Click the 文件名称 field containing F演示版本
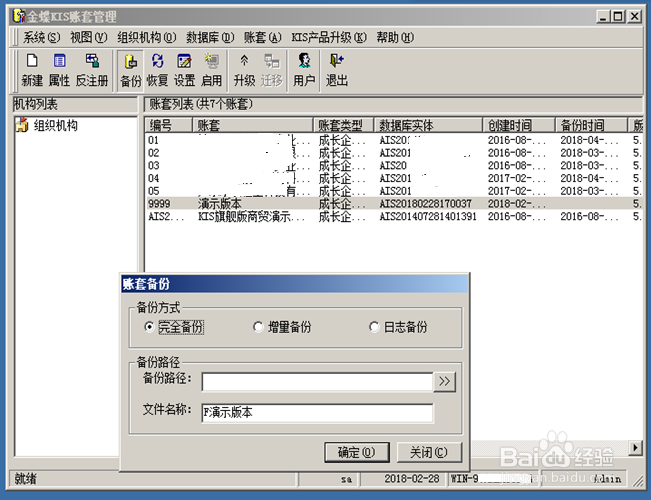The image size is (651, 500). [x=317, y=413]
